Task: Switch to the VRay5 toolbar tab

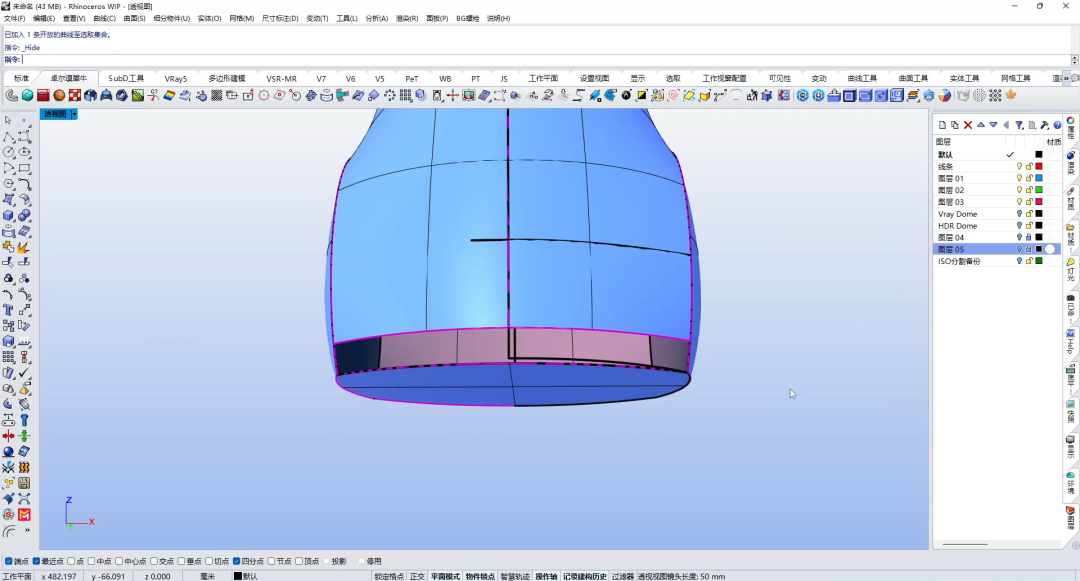Action: 176,78
